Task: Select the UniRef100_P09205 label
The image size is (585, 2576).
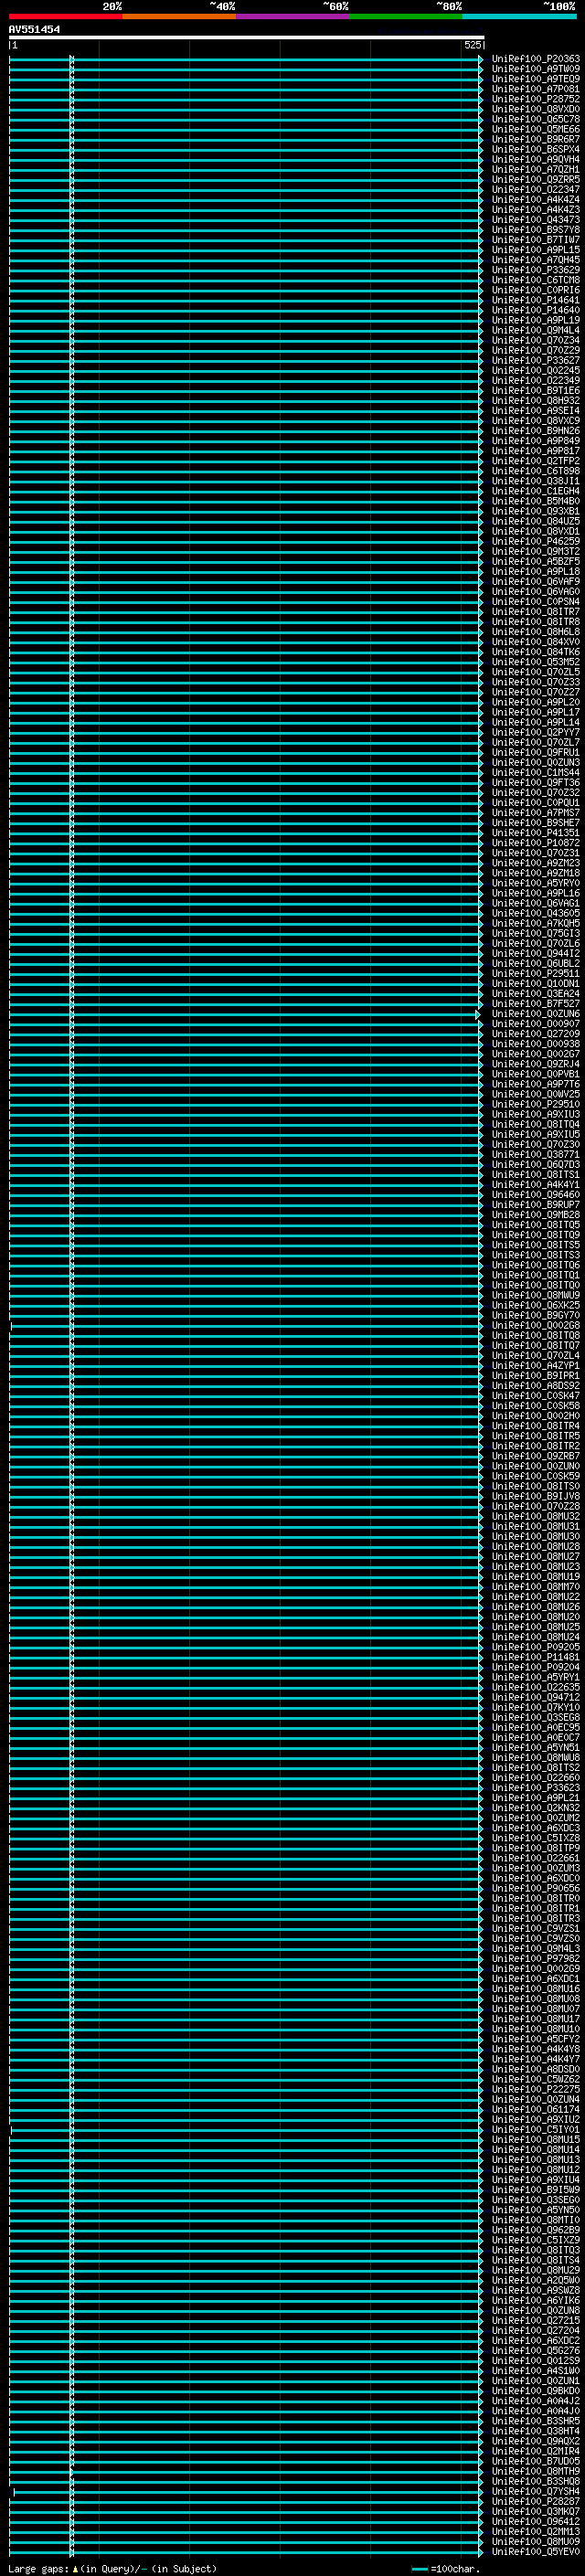Action: pos(535,1647)
